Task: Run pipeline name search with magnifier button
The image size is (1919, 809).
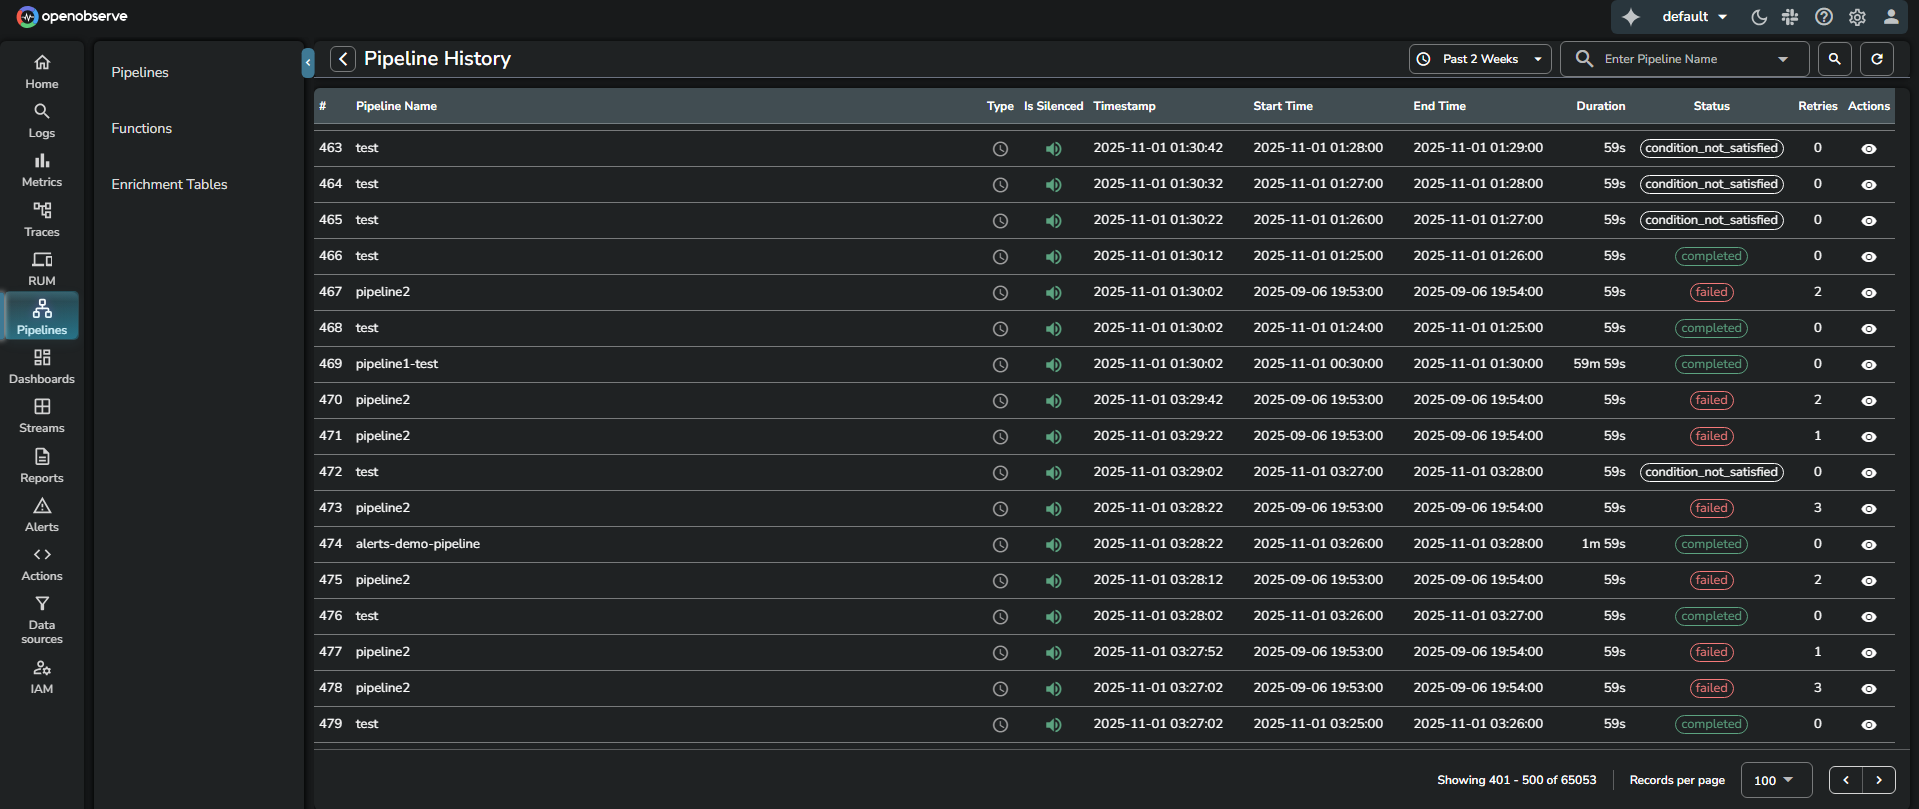Action: (1834, 59)
